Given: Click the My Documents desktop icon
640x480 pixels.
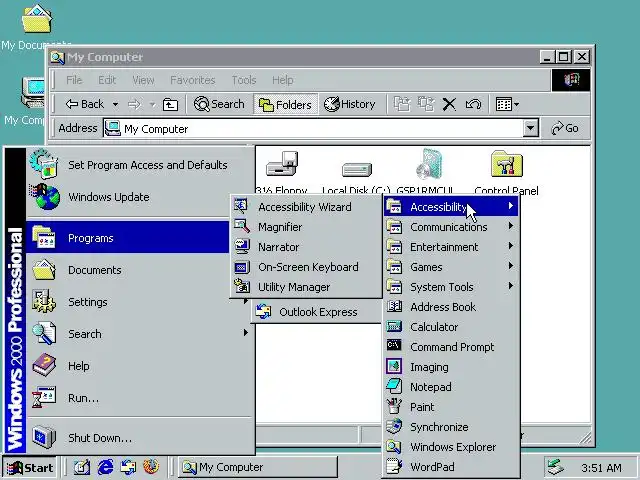Looking at the screenshot, I should [x=37, y=19].
